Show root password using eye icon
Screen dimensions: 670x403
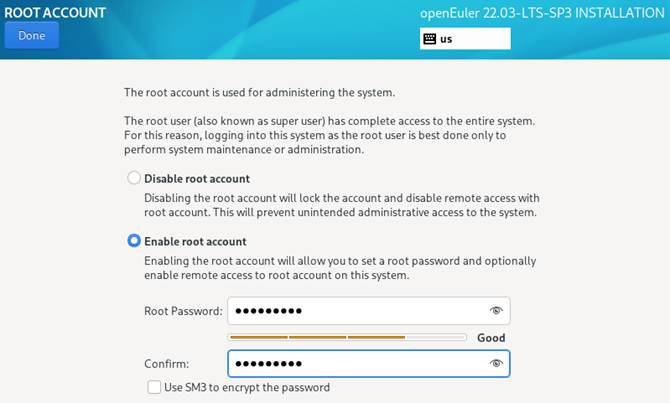click(x=495, y=311)
